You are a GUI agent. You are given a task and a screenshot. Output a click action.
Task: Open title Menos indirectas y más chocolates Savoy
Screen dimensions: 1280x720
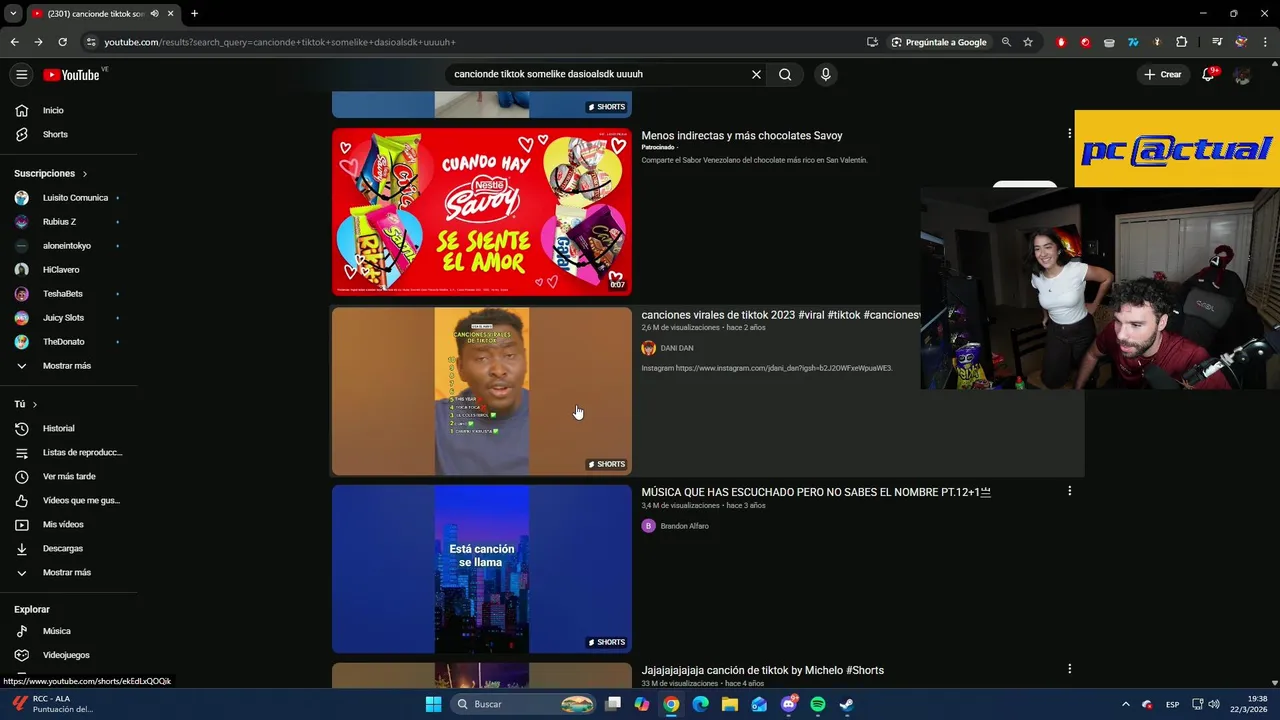click(x=742, y=136)
